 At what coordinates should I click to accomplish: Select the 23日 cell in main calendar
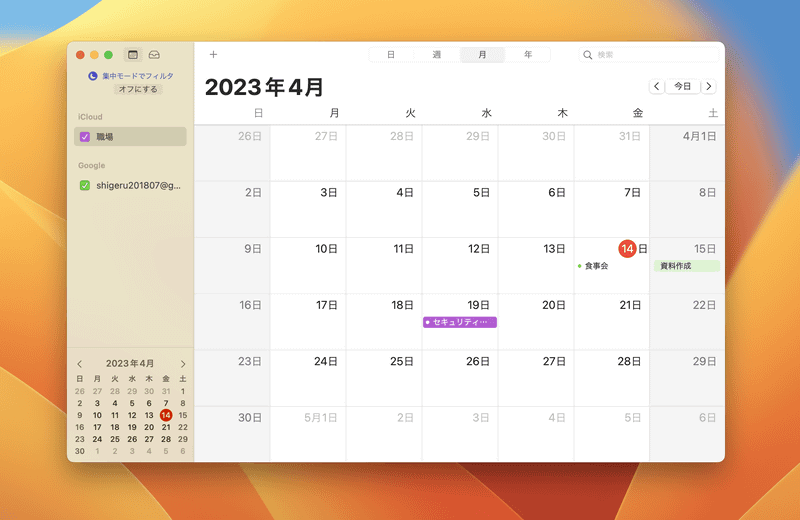(x=232, y=378)
